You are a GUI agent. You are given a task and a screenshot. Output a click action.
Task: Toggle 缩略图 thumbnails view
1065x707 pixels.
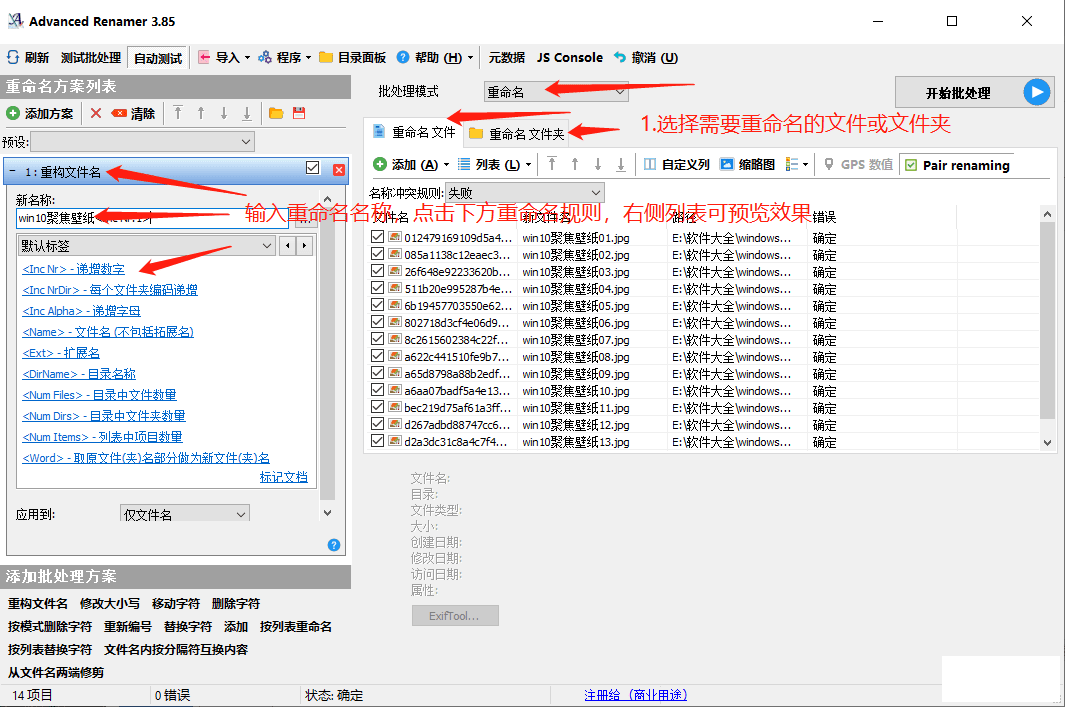tap(747, 164)
